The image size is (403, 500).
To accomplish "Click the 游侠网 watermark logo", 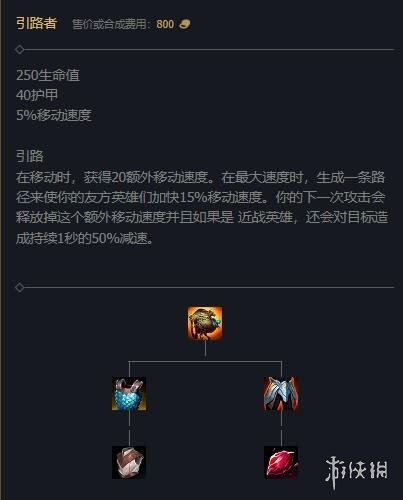I will tap(357, 472).
